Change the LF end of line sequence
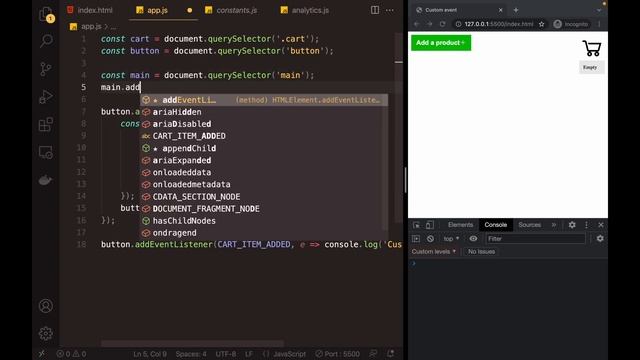This screenshot has width=640, height=360. point(249,353)
